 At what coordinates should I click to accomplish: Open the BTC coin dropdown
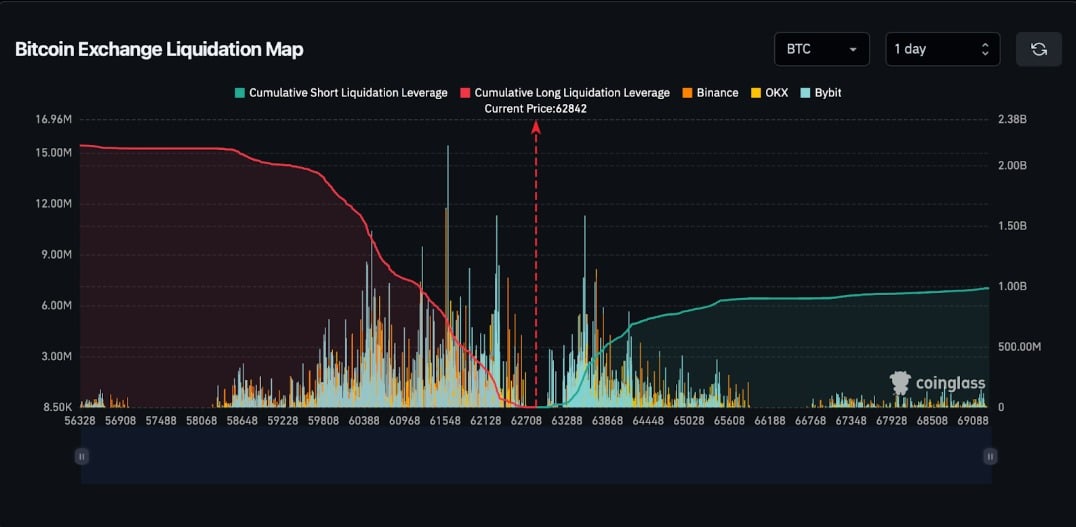[821, 49]
